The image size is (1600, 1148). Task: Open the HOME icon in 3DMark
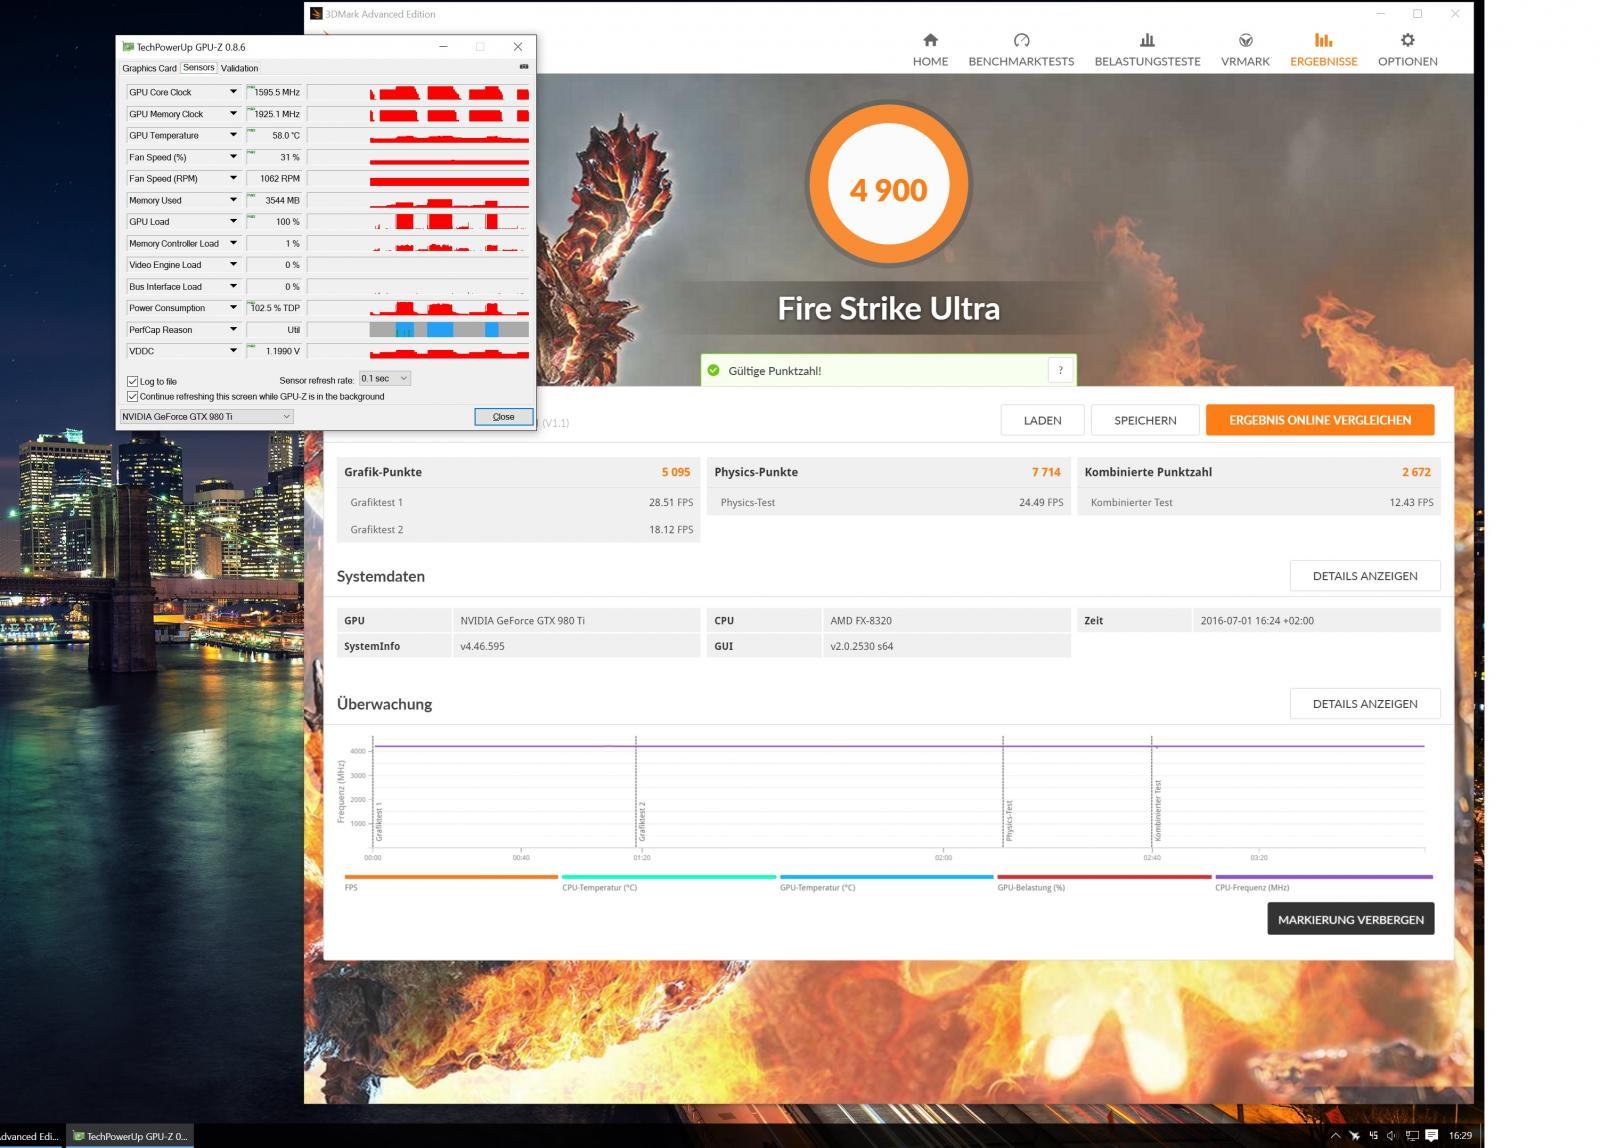point(930,40)
